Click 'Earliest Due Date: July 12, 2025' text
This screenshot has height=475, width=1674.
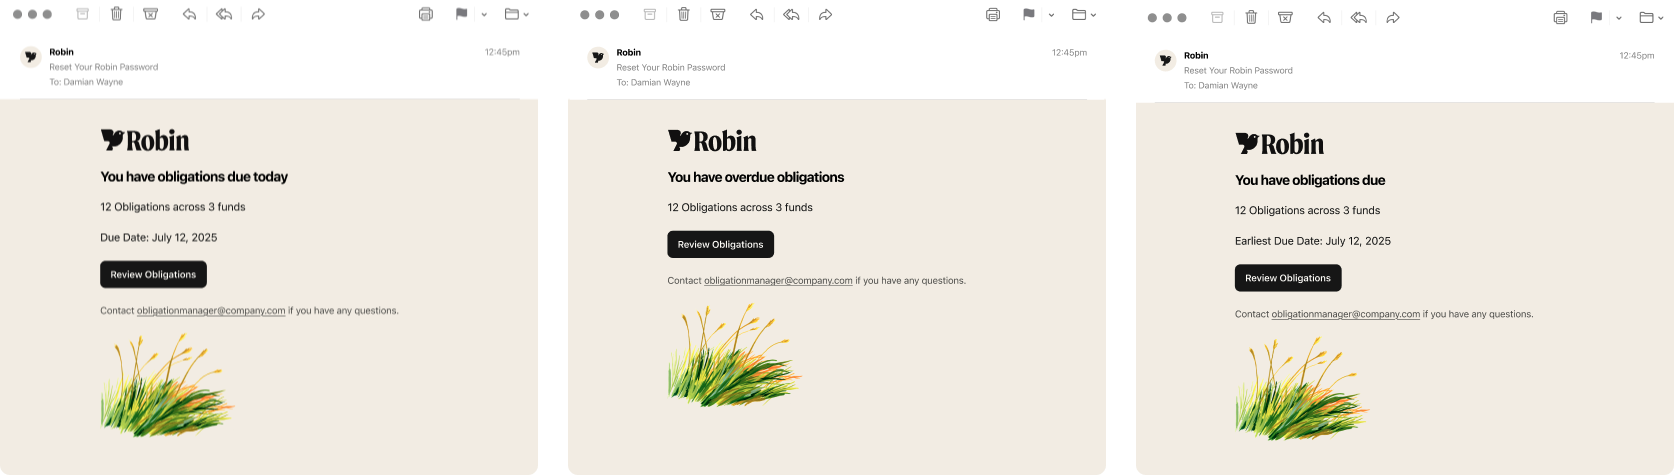(x=1313, y=241)
